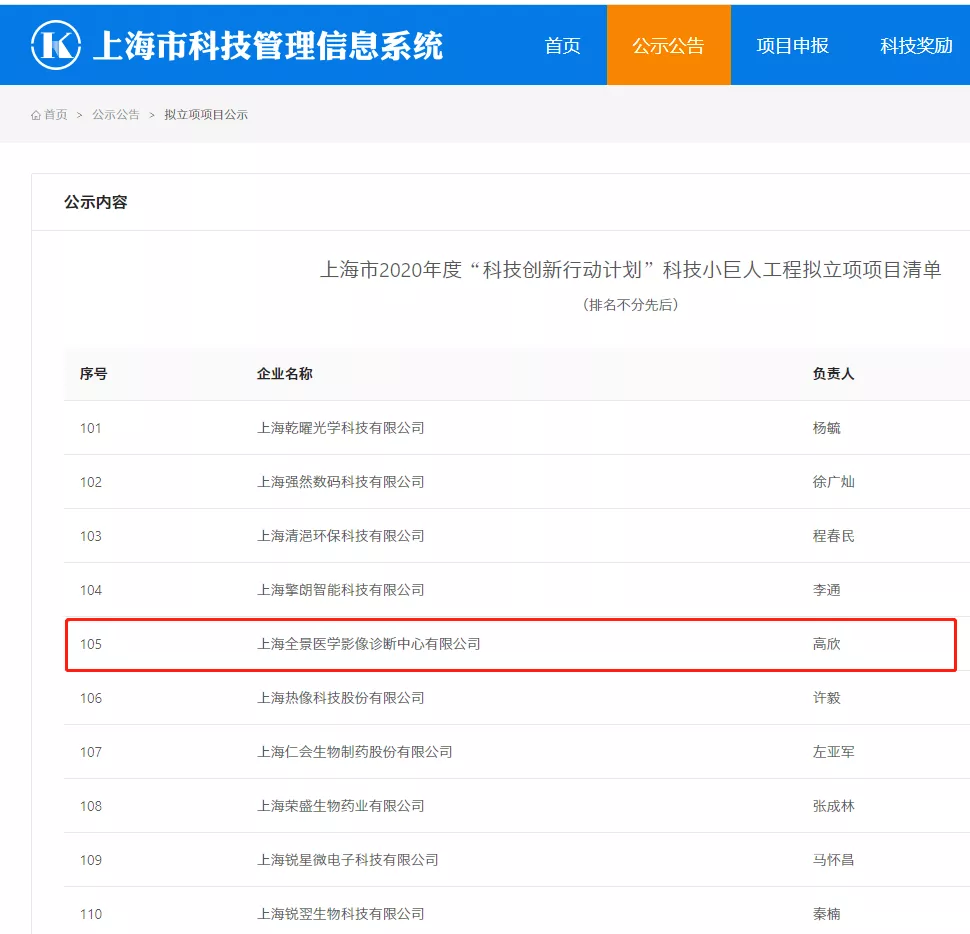Screen dimensions: 970x934
Task: Click 上海仁会生物制药股份有限公司 entry
Action: coord(355,752)
